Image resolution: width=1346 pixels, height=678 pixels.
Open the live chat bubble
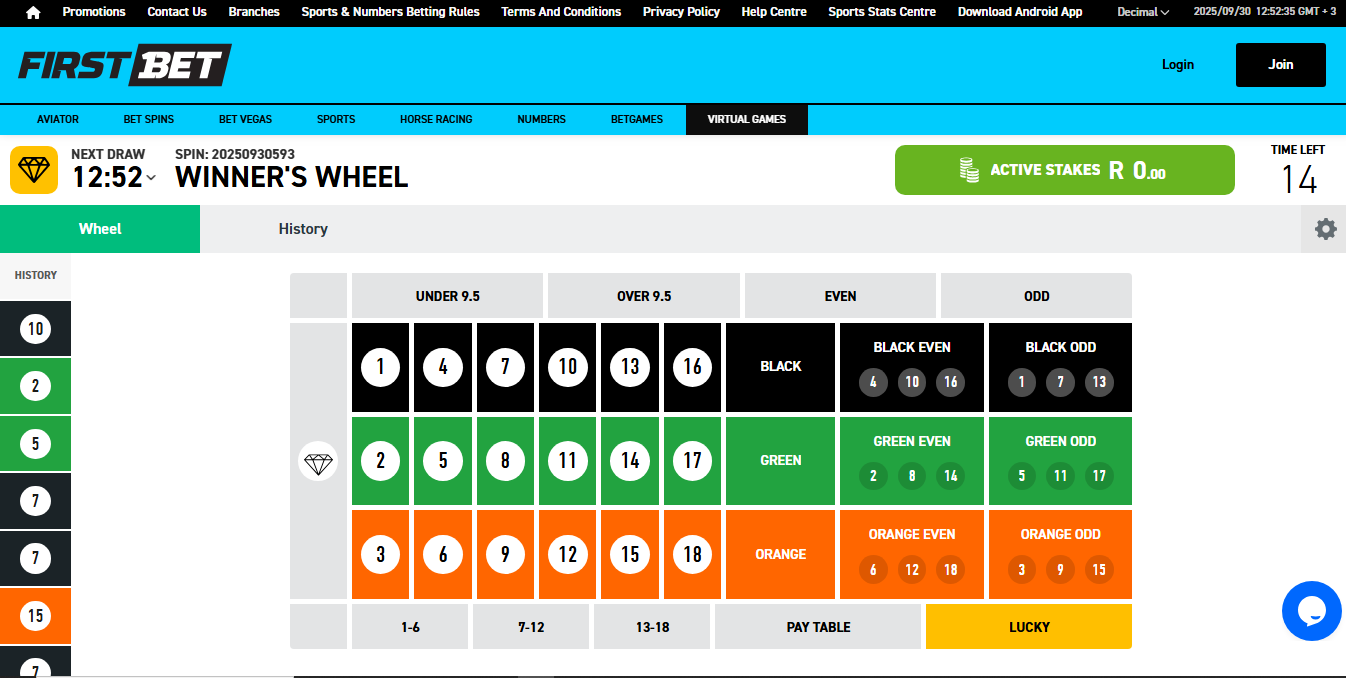tap(1312, 611)
